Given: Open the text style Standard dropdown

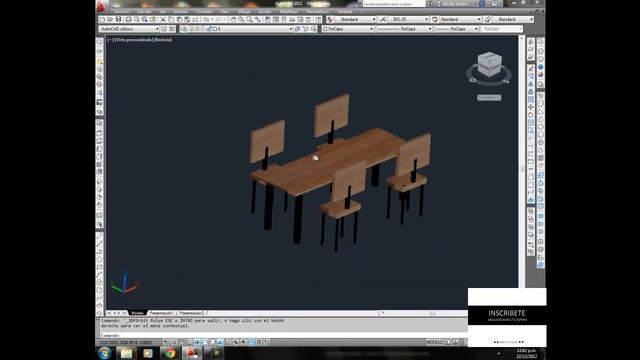Looking at the screenshot, I should [x=356, y=20].
